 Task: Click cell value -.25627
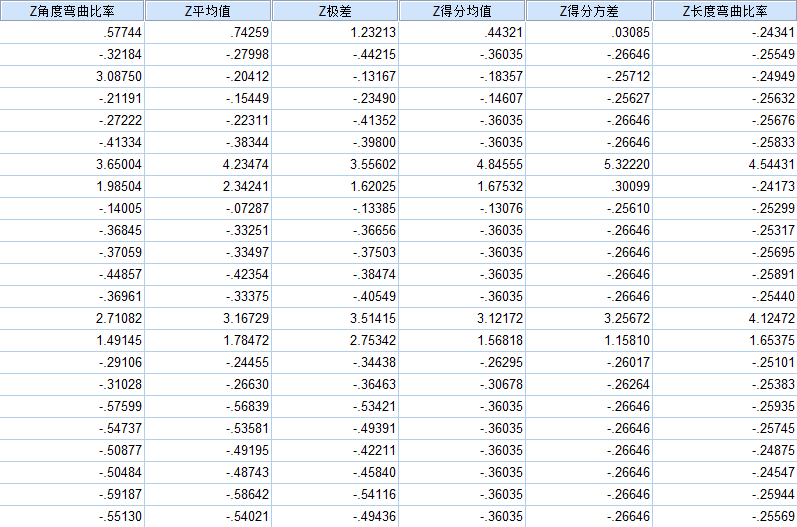(628, 98)
